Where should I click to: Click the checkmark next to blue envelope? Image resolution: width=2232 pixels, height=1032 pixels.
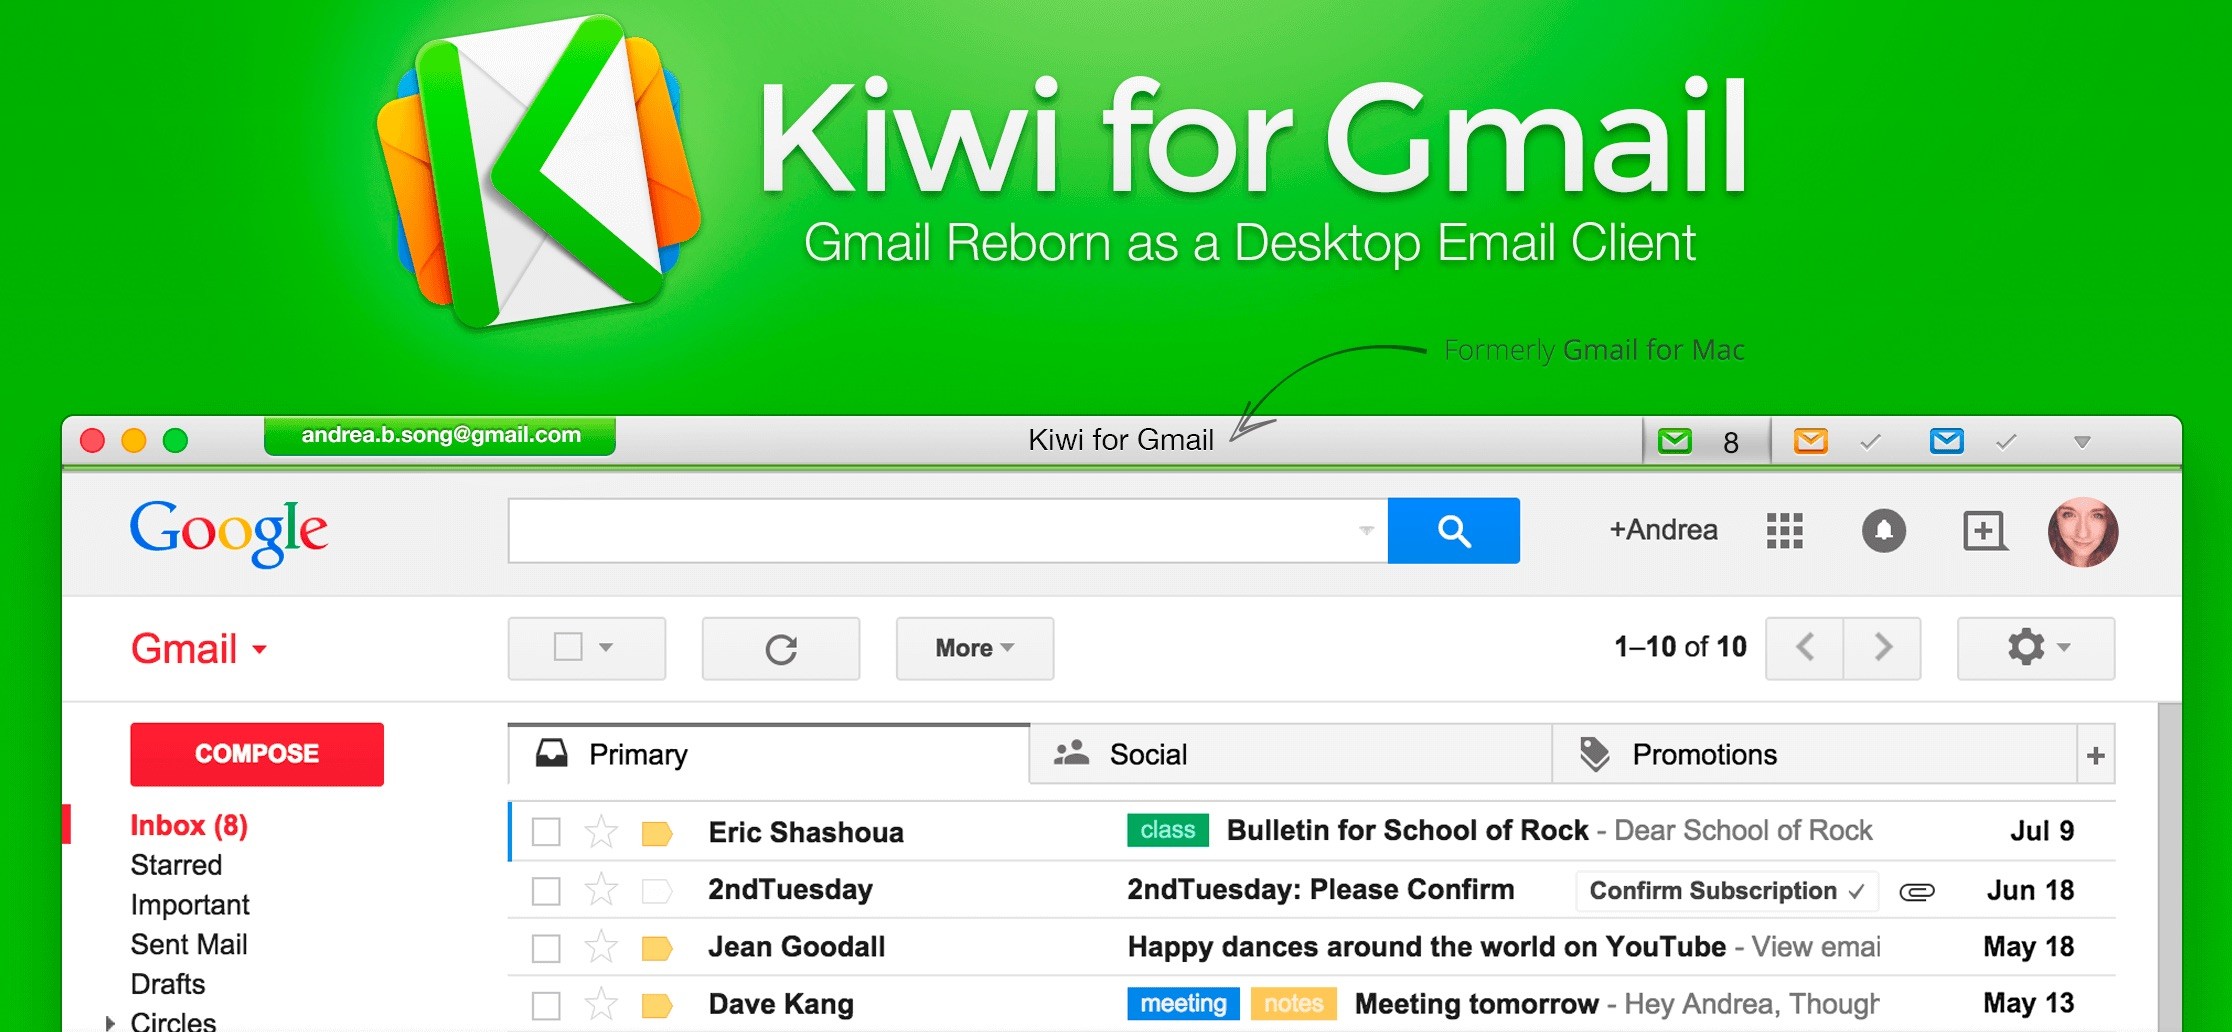(2006, 442)
